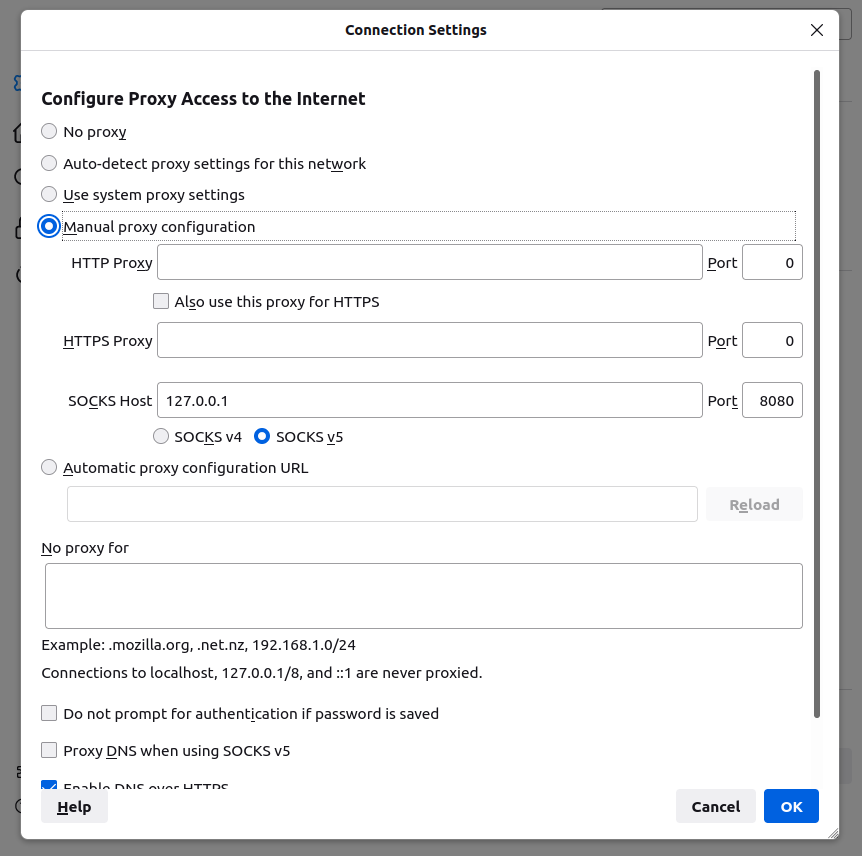
Task: Focus the SOCKS port field showing 8080
Action: click(772, 400)
